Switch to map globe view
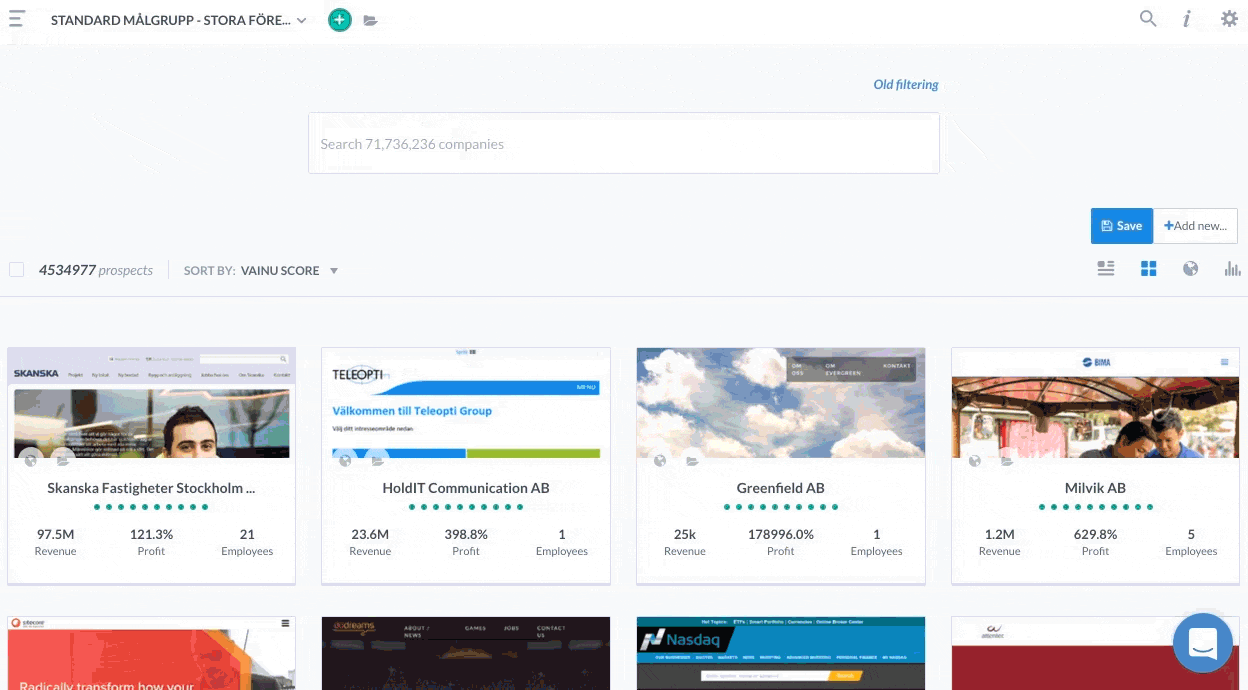Screen dimensions: 1248x690 (1190, 269)
